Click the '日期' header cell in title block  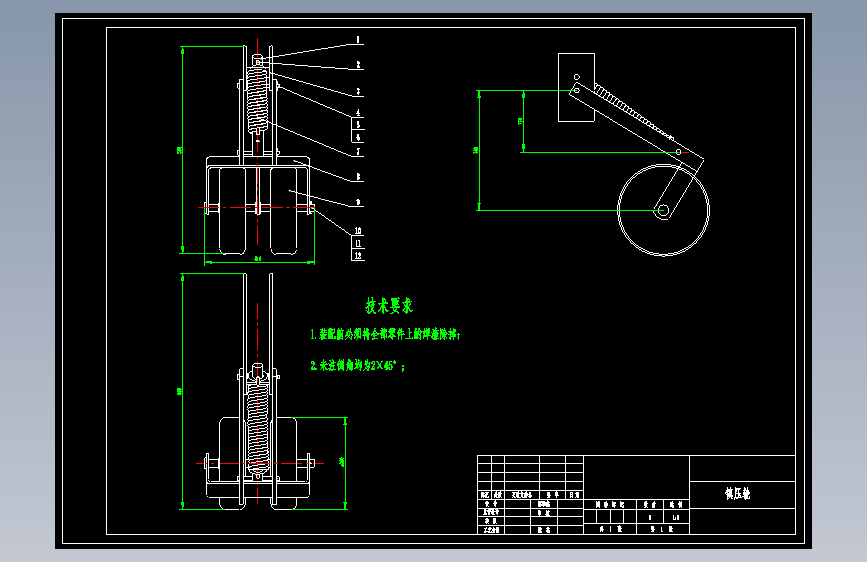click(x=574, y=495)
